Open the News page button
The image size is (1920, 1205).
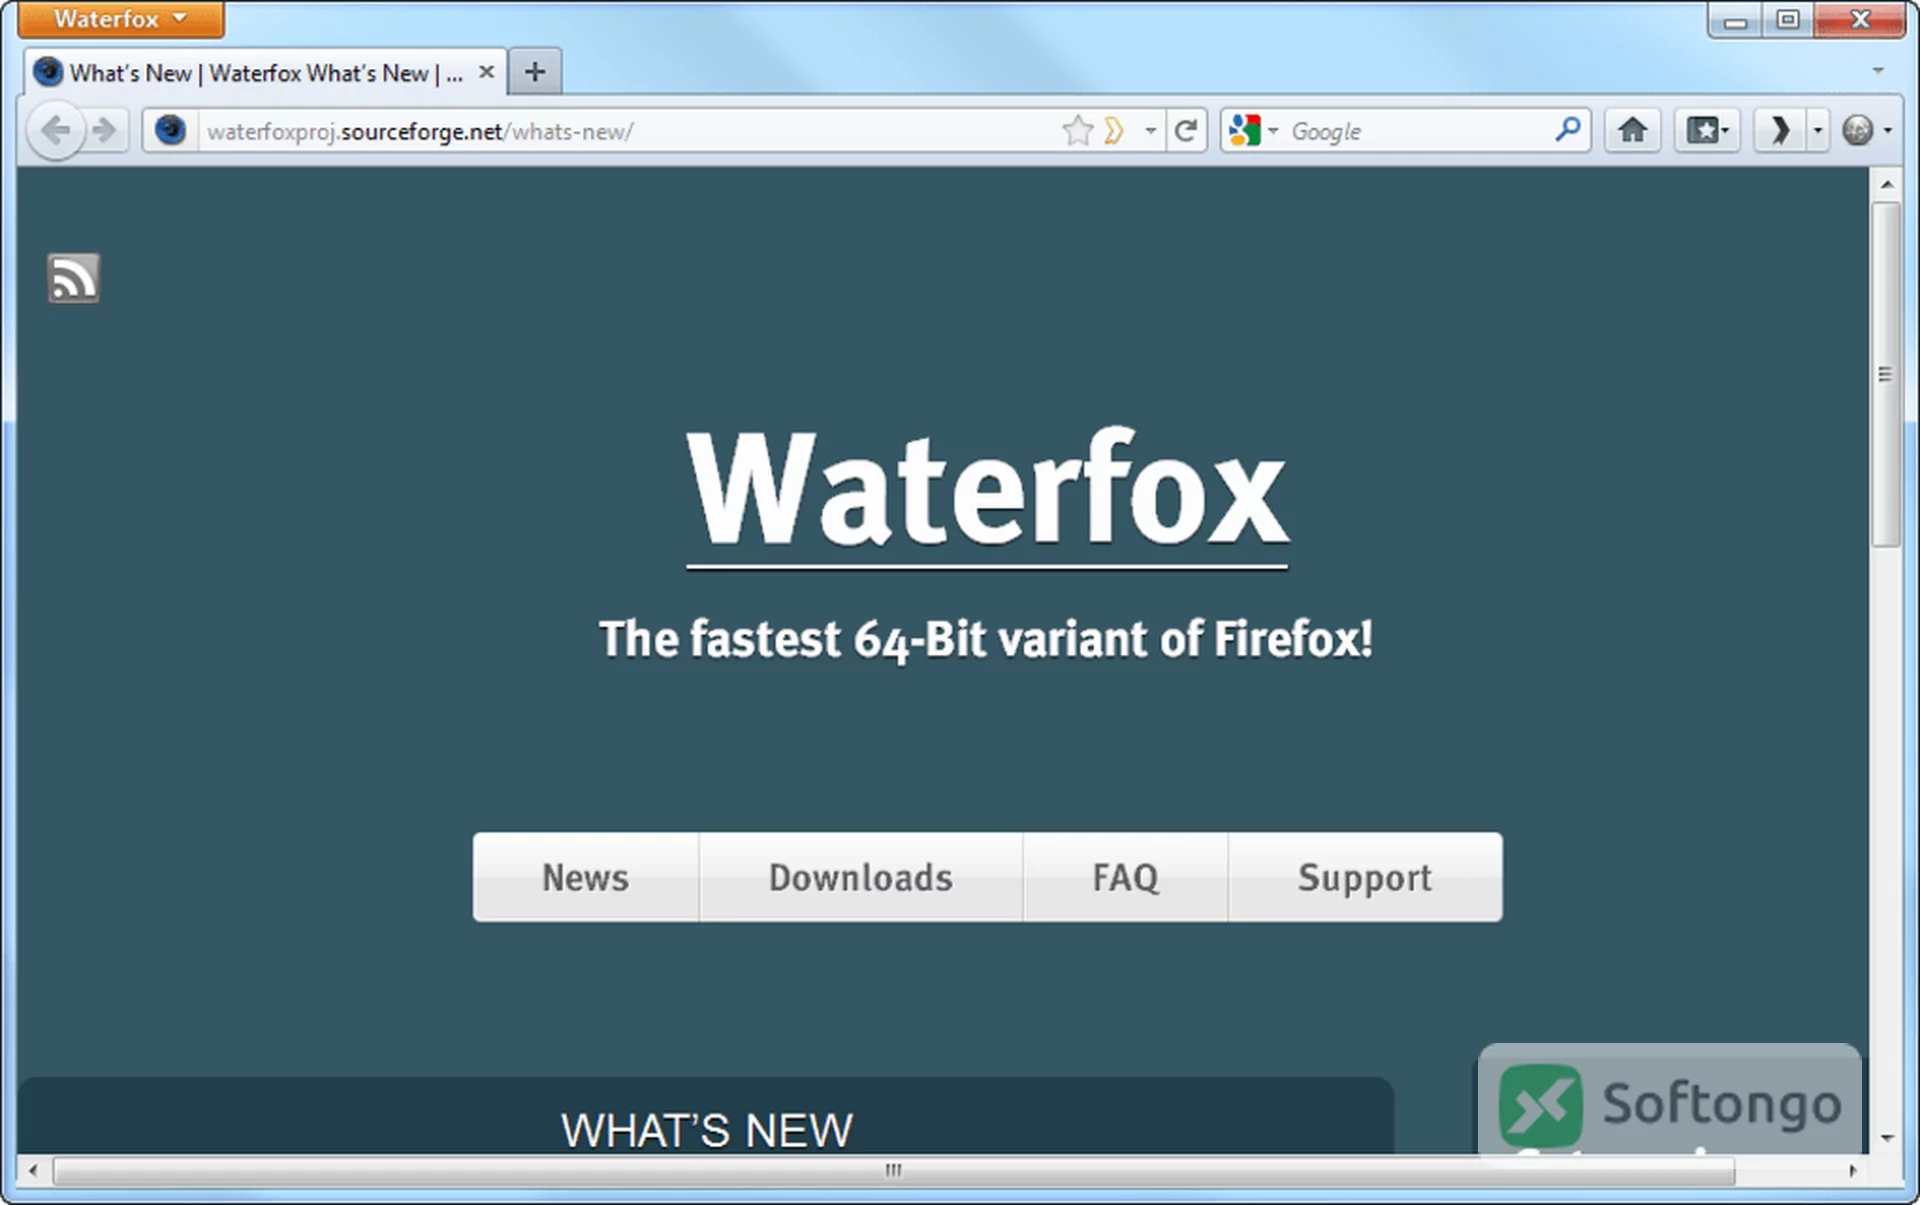click(586, 877)
